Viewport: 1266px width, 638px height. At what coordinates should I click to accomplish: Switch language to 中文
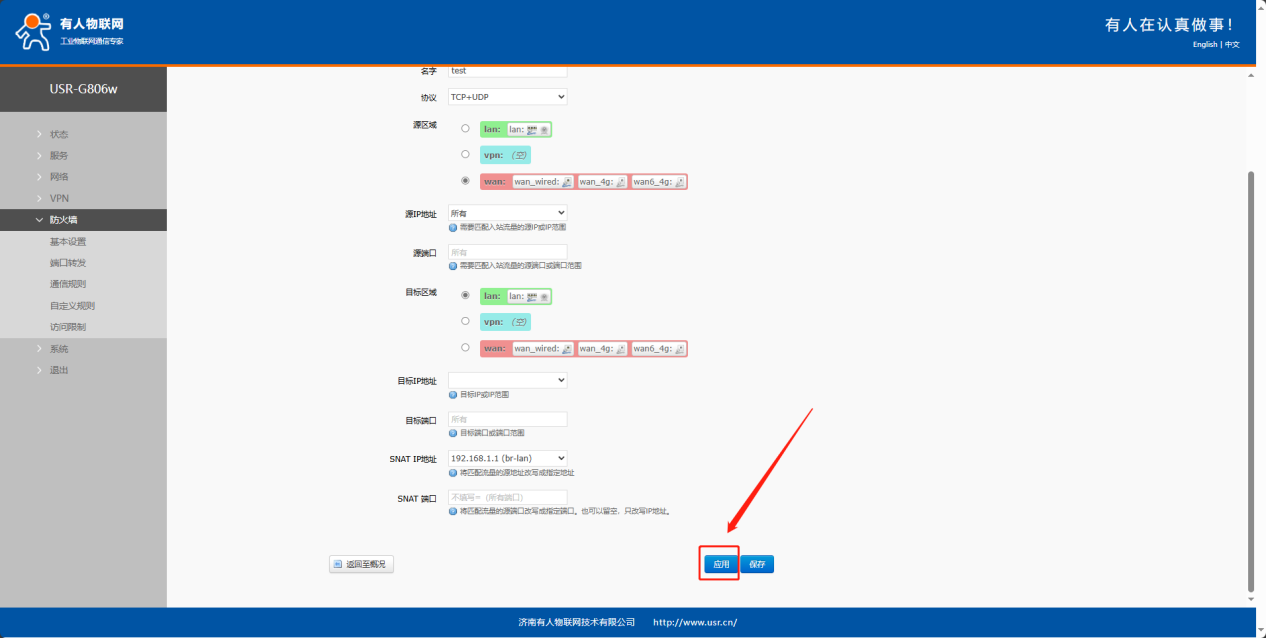tap(1232, 44)
